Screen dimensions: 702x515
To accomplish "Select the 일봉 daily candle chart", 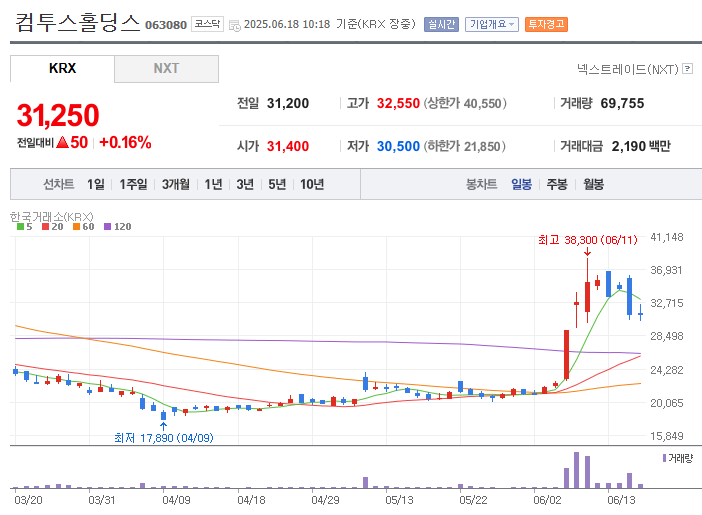I will click(521, 184).
